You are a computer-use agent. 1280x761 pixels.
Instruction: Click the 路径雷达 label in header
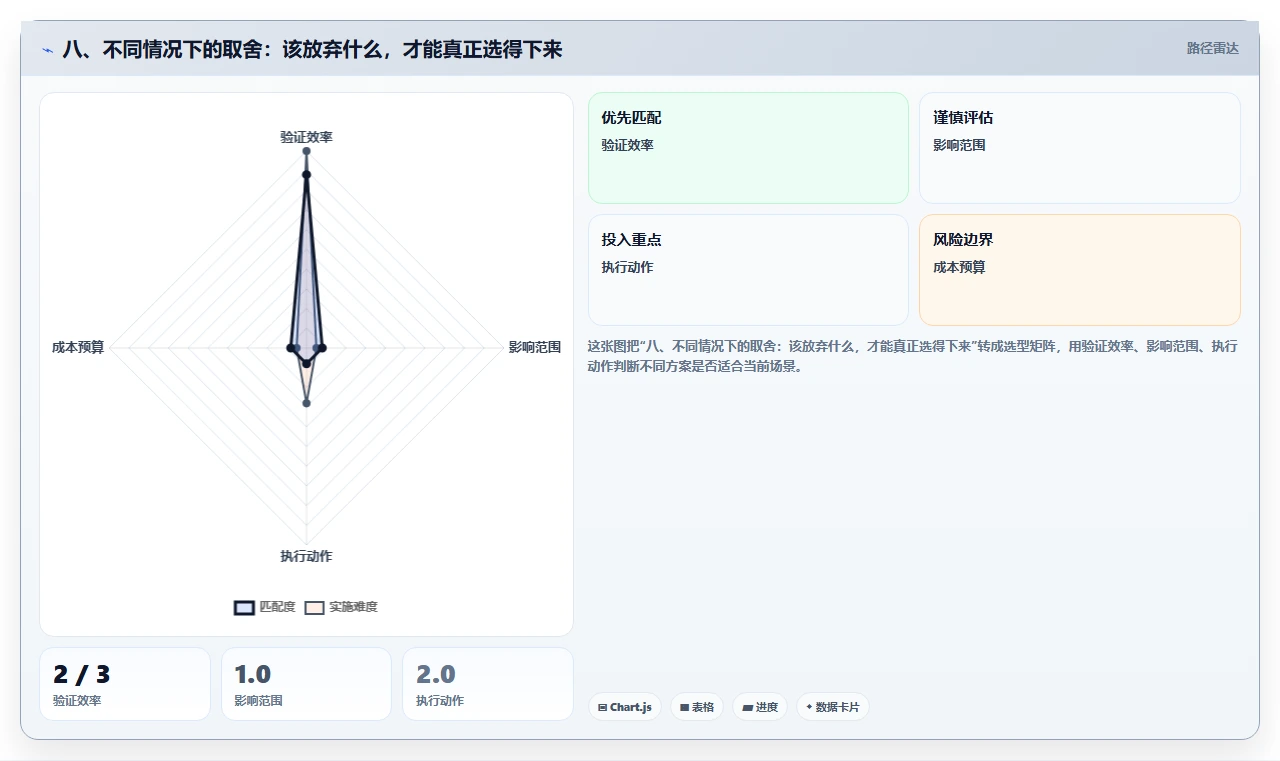pos(1212,48)
